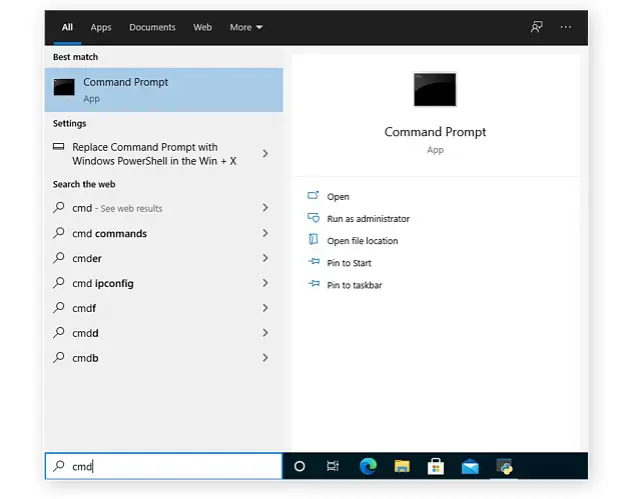Launch File Explorer from taskbar
Screen dimensions: 636x499
coord(402,466)
